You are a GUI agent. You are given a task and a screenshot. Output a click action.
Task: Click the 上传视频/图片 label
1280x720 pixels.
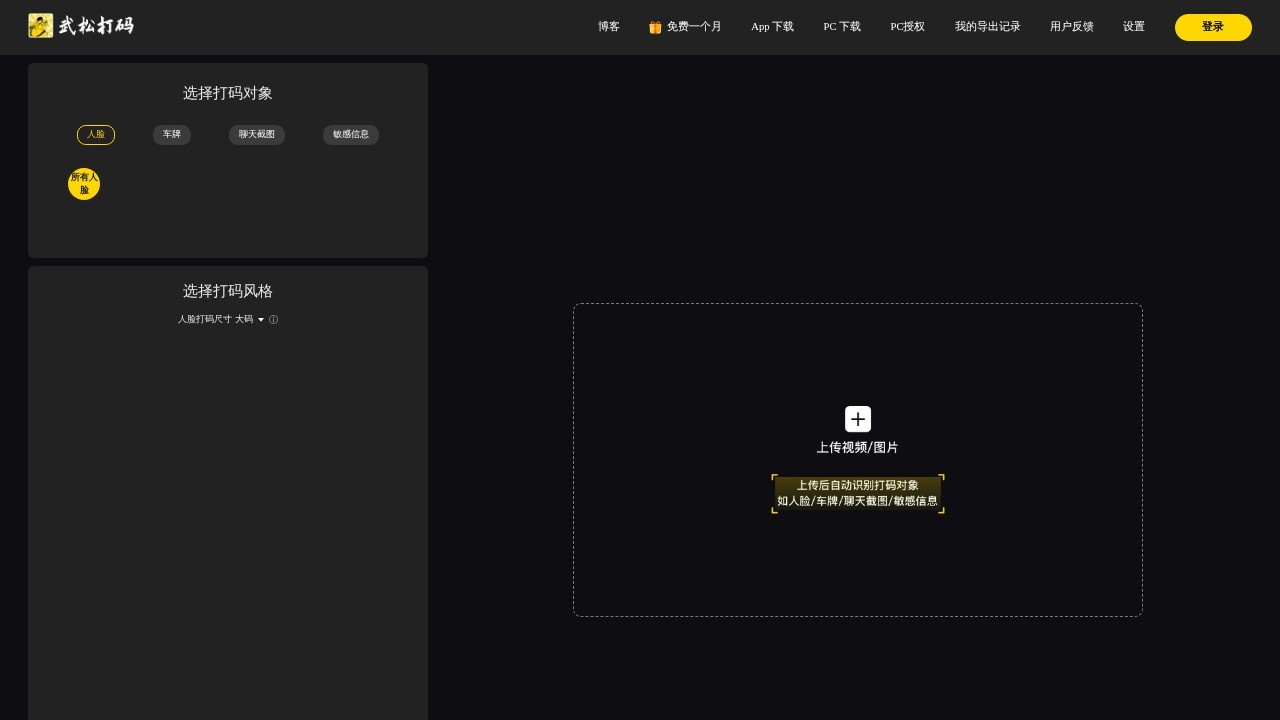pos(857,448)
